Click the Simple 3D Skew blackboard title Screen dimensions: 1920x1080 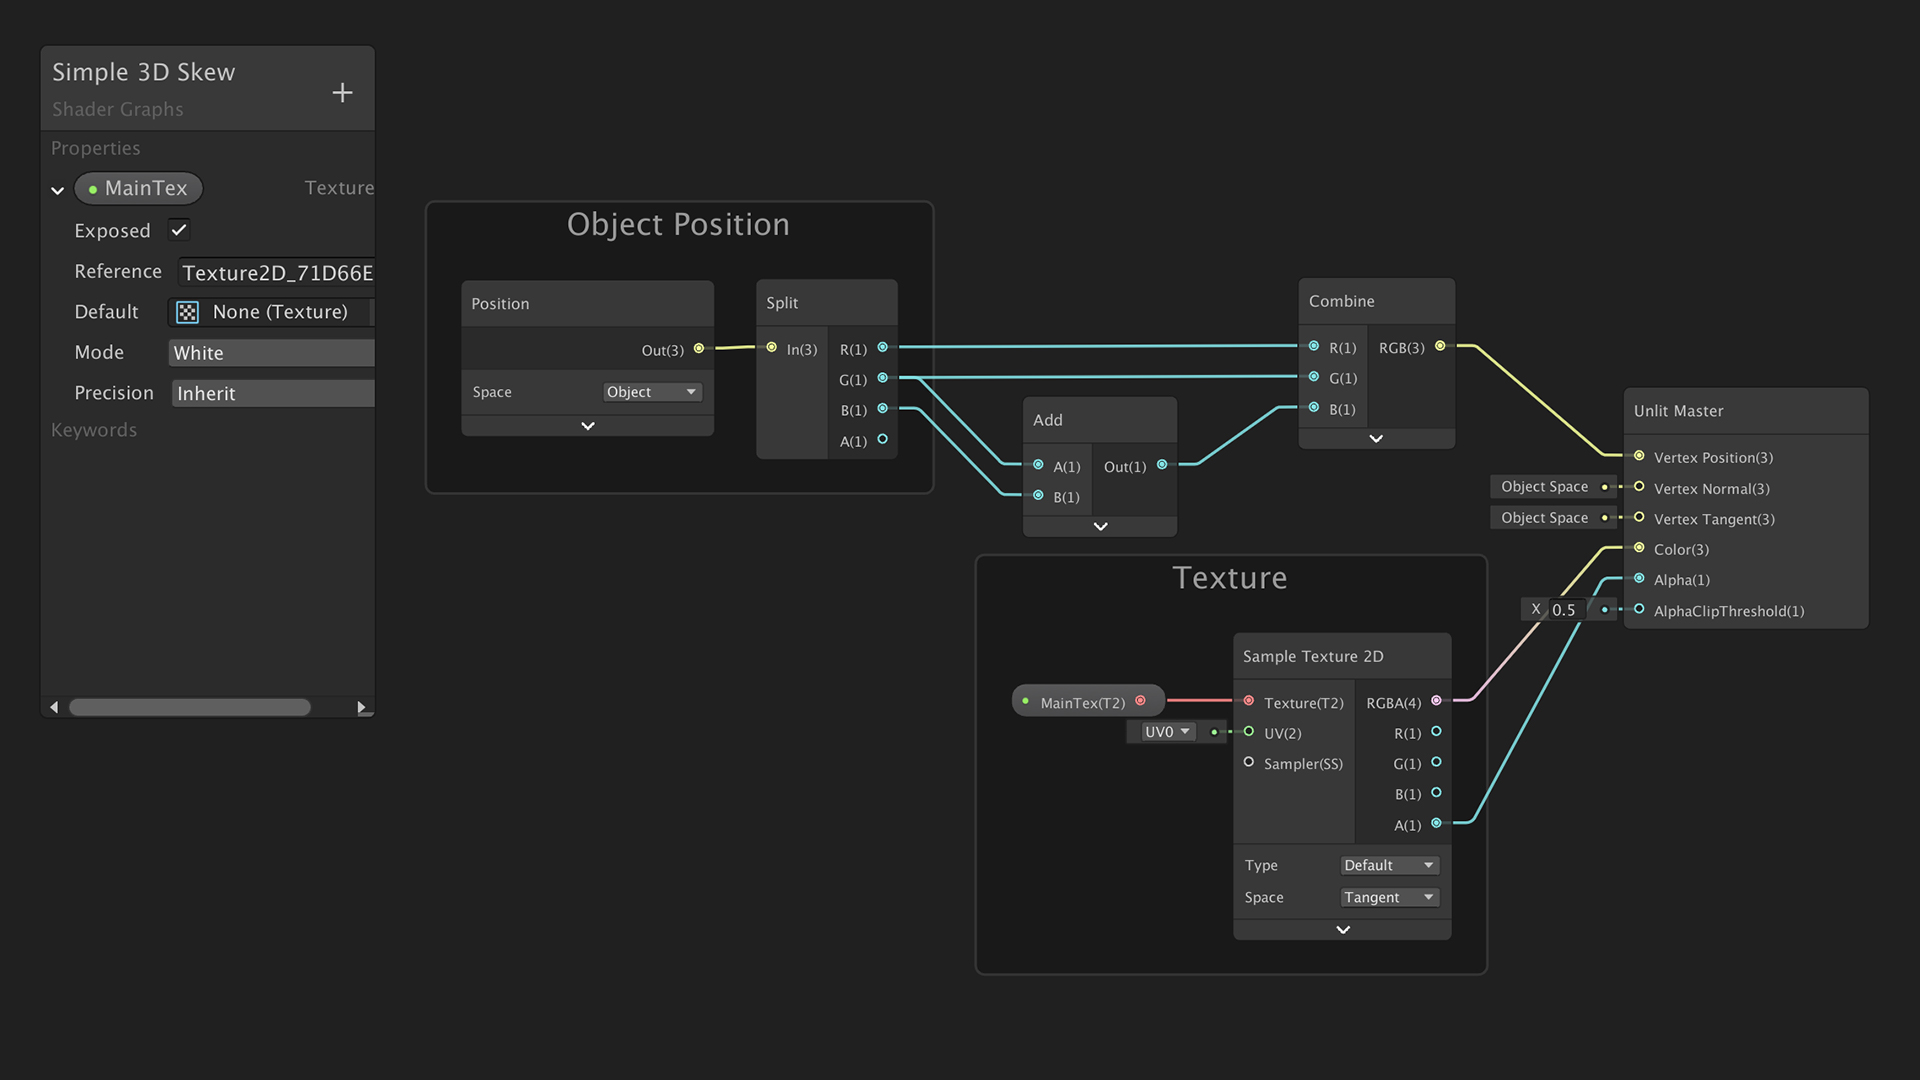point(143,72)
